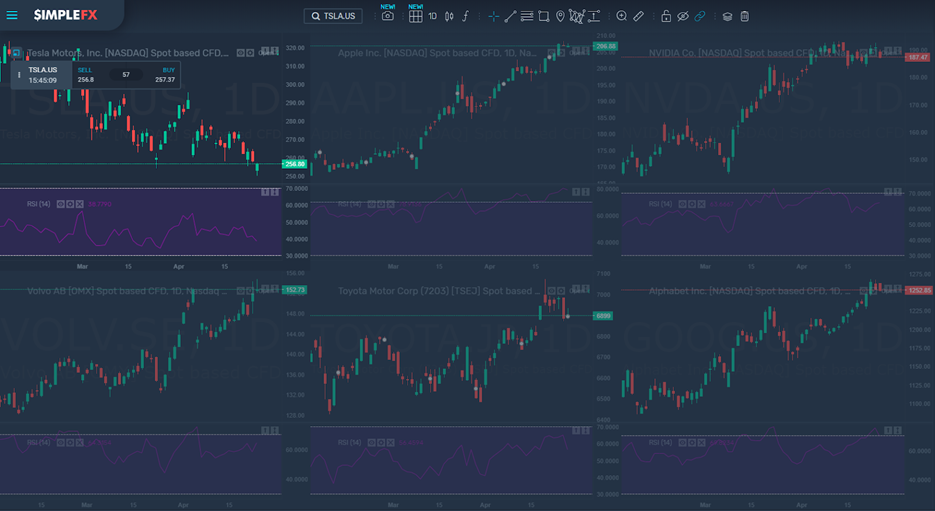
Task: Toggle the chart sync link icon
Action: [700, 16]
